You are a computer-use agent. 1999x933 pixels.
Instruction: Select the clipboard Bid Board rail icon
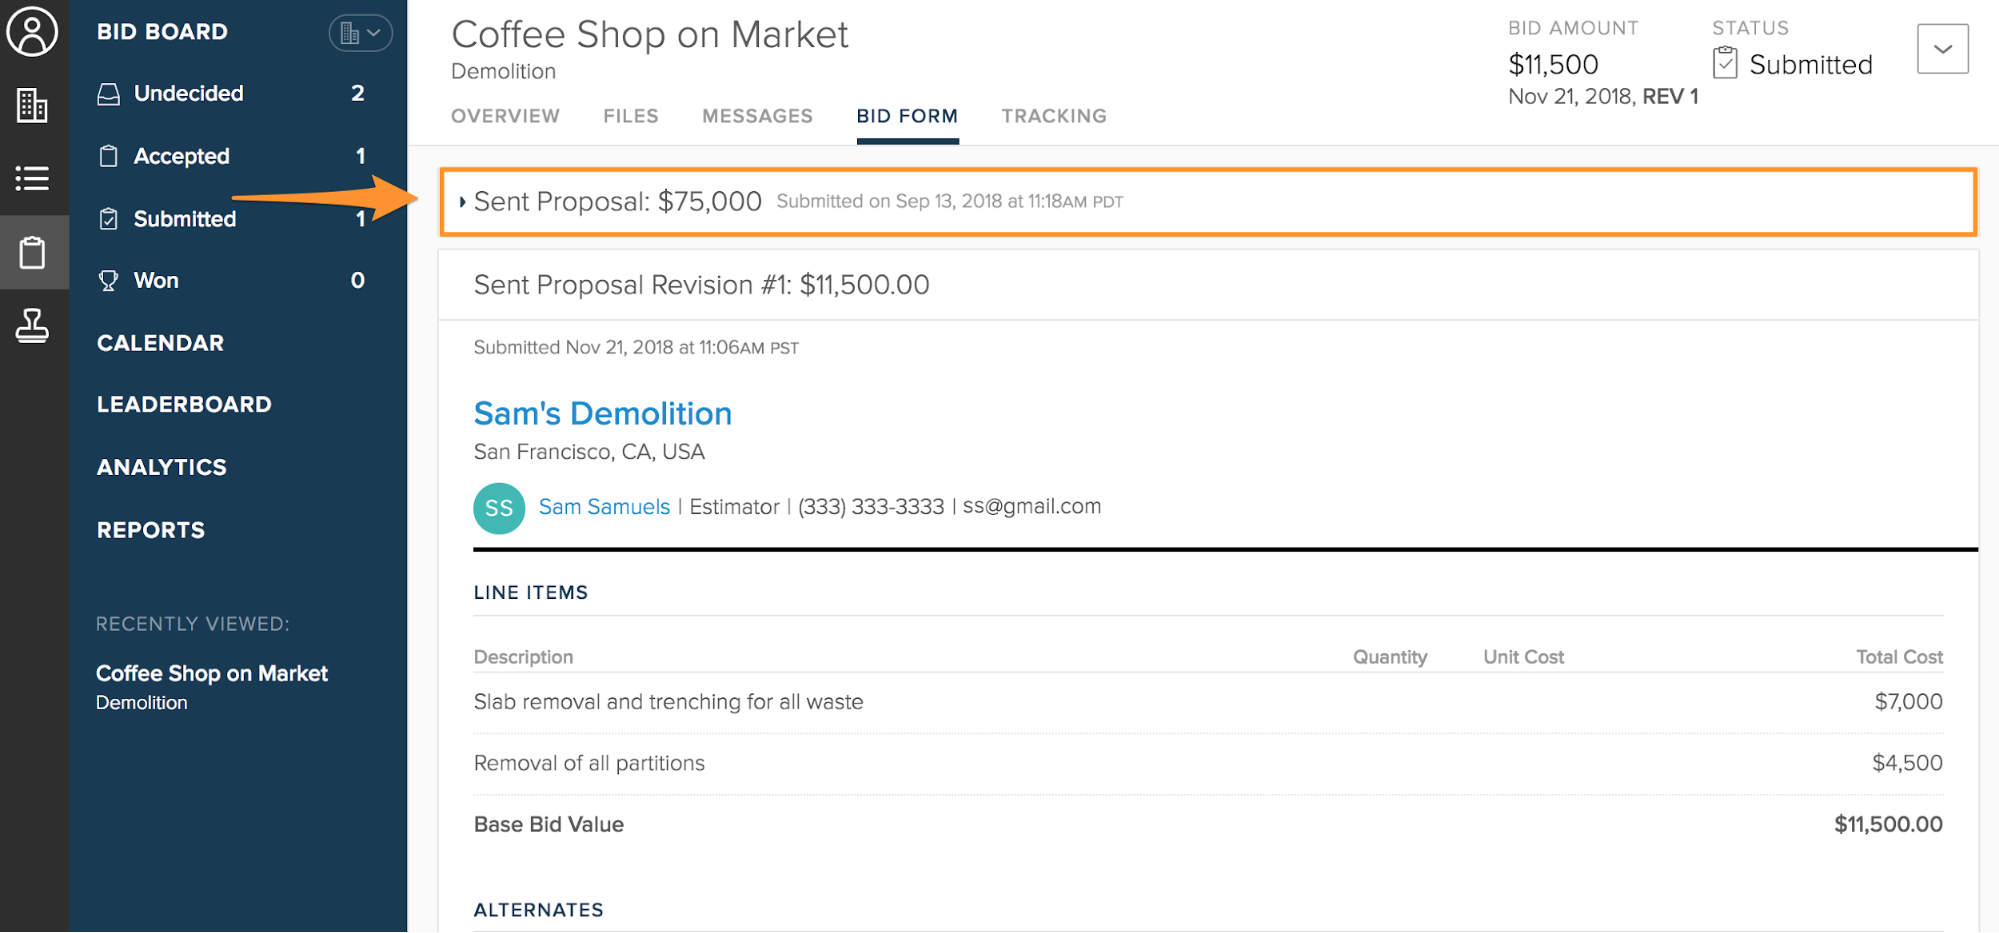[32, 252]
